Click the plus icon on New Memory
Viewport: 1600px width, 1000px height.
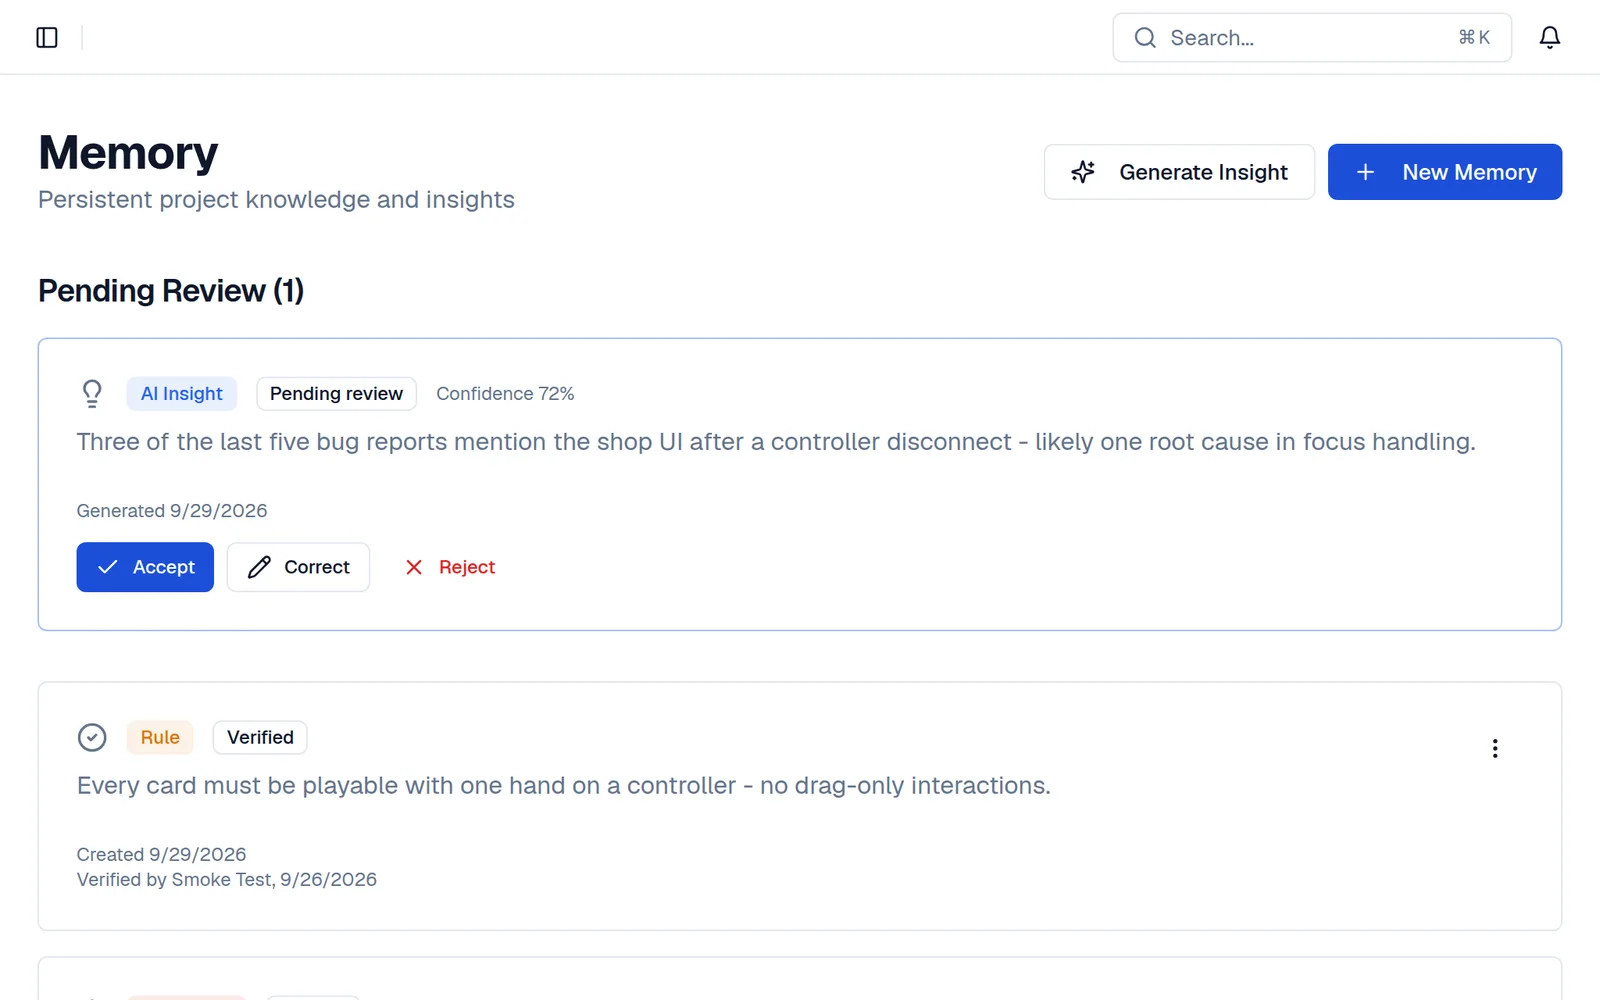pyautogui.click(x=1365, y=172)
